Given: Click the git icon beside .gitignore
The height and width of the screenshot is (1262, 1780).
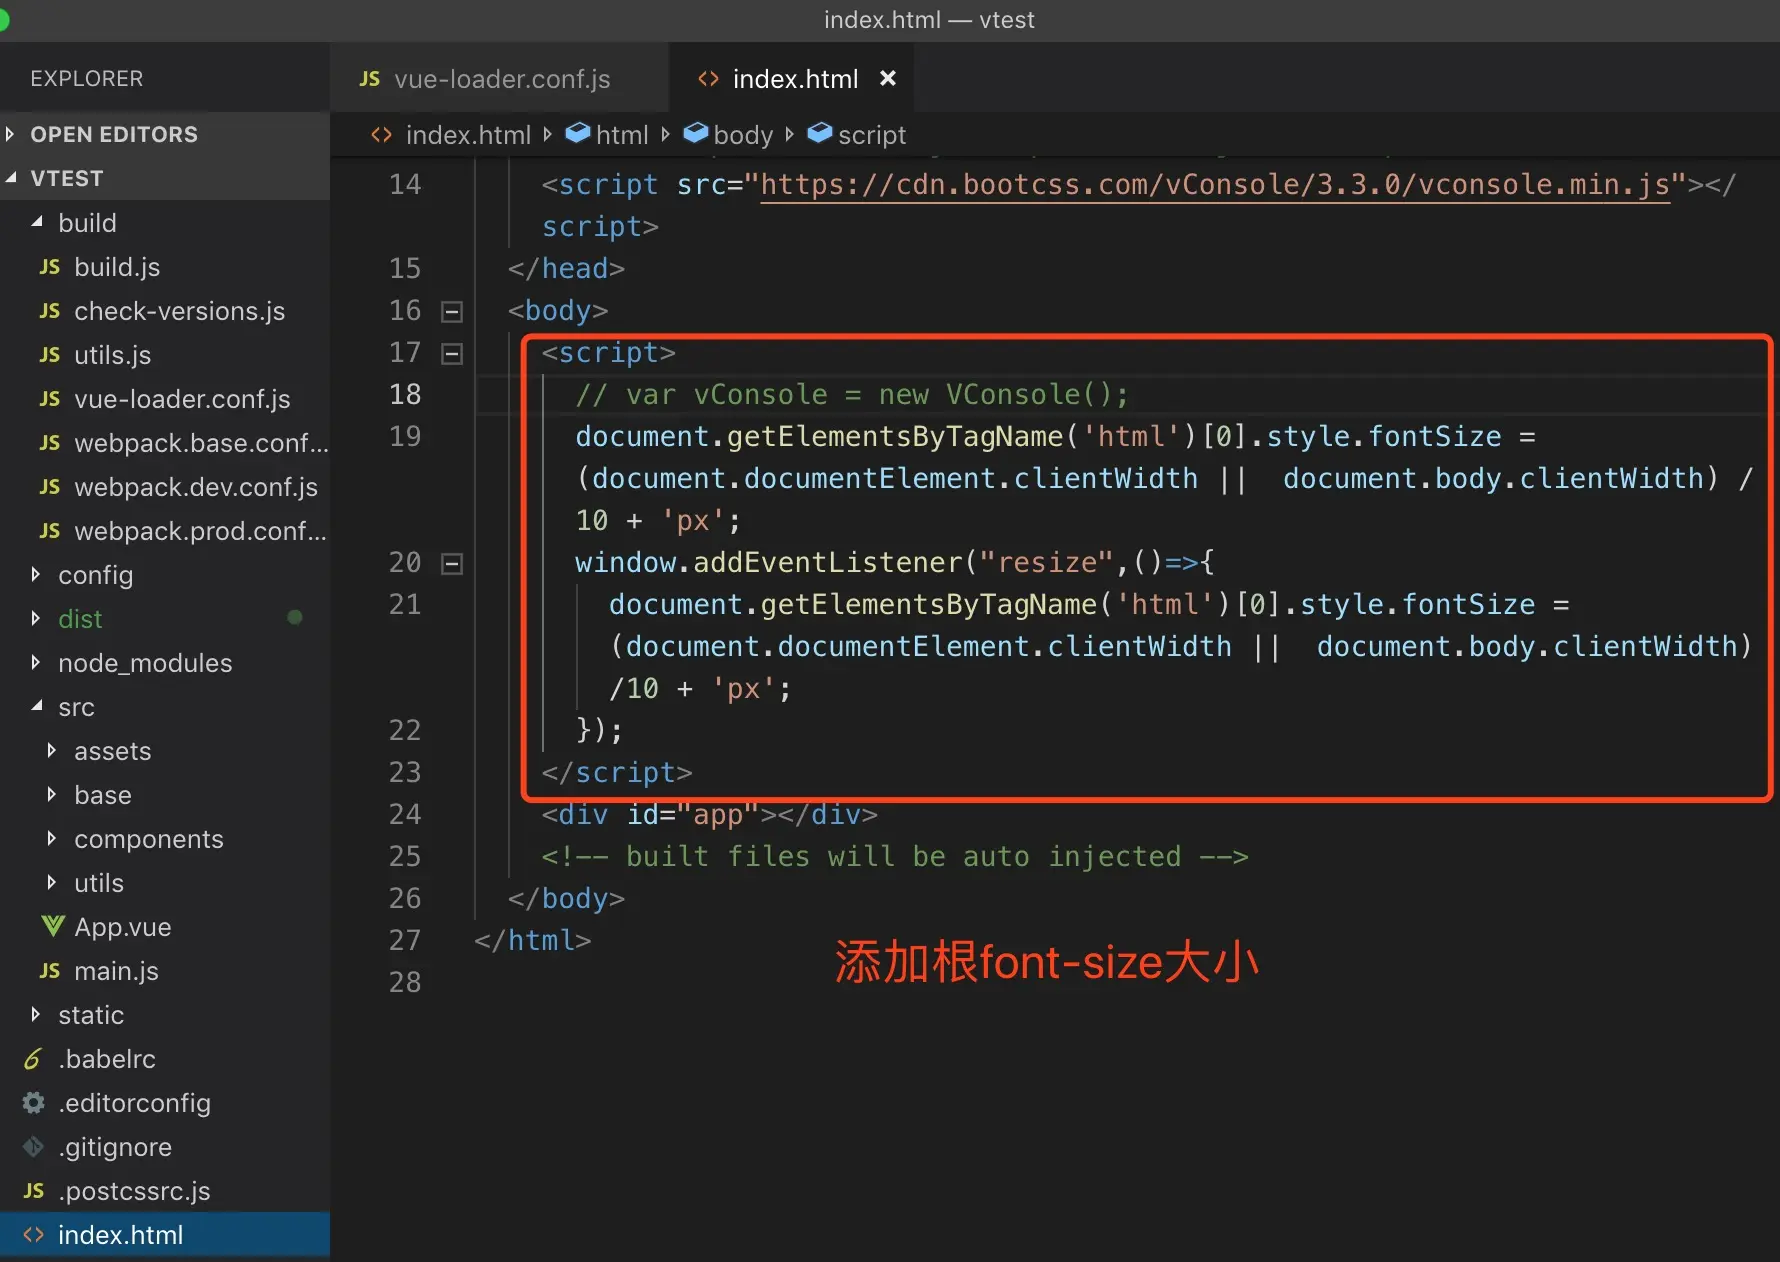Looking at the screenshot, I should coord(33,1147).
